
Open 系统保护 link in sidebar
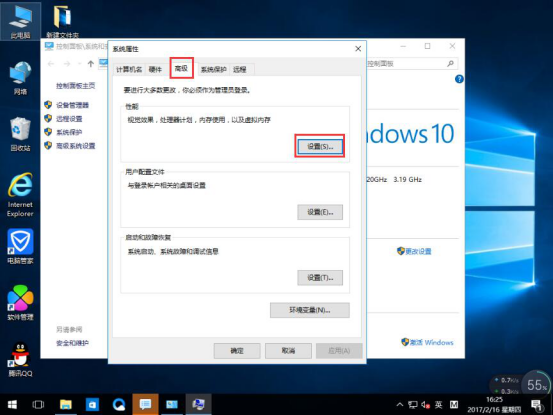point(69,132)
